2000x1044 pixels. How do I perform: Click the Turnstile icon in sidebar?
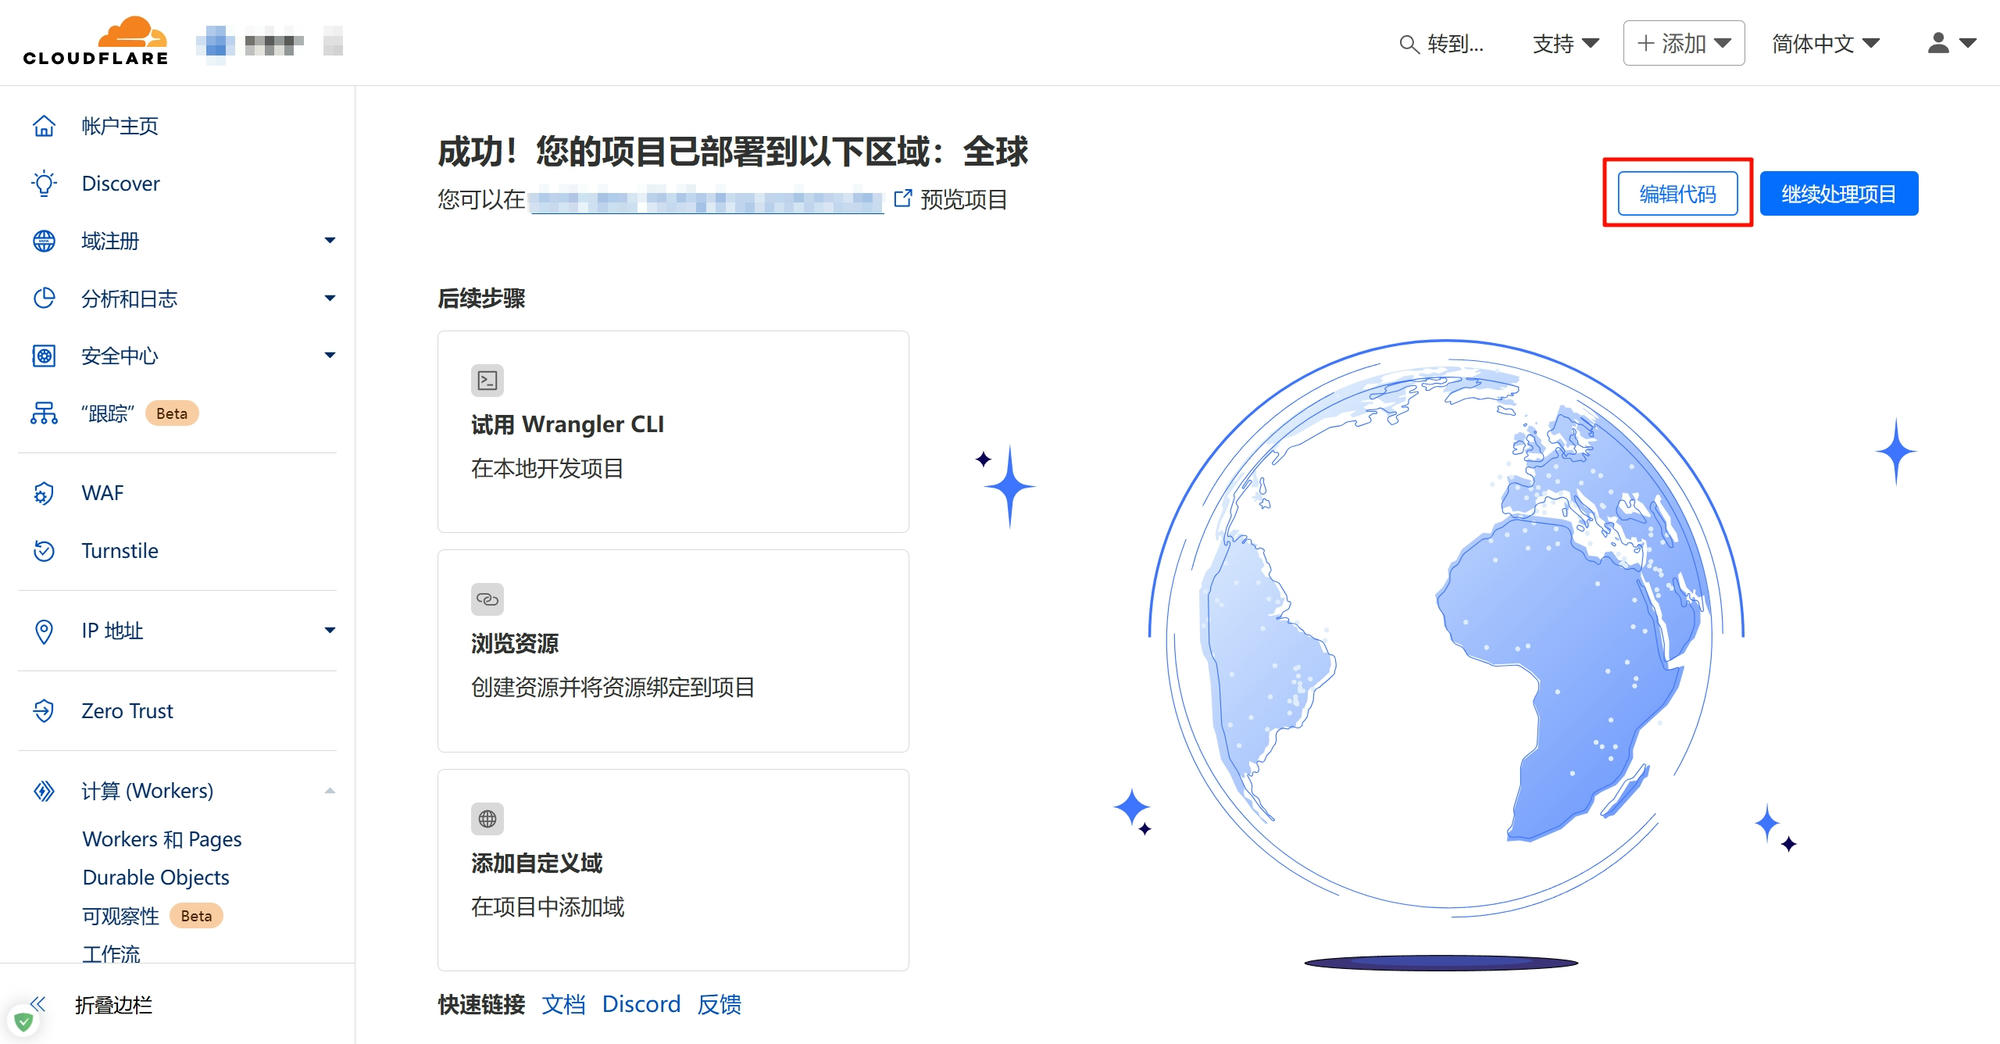click(x=44, y=551)
